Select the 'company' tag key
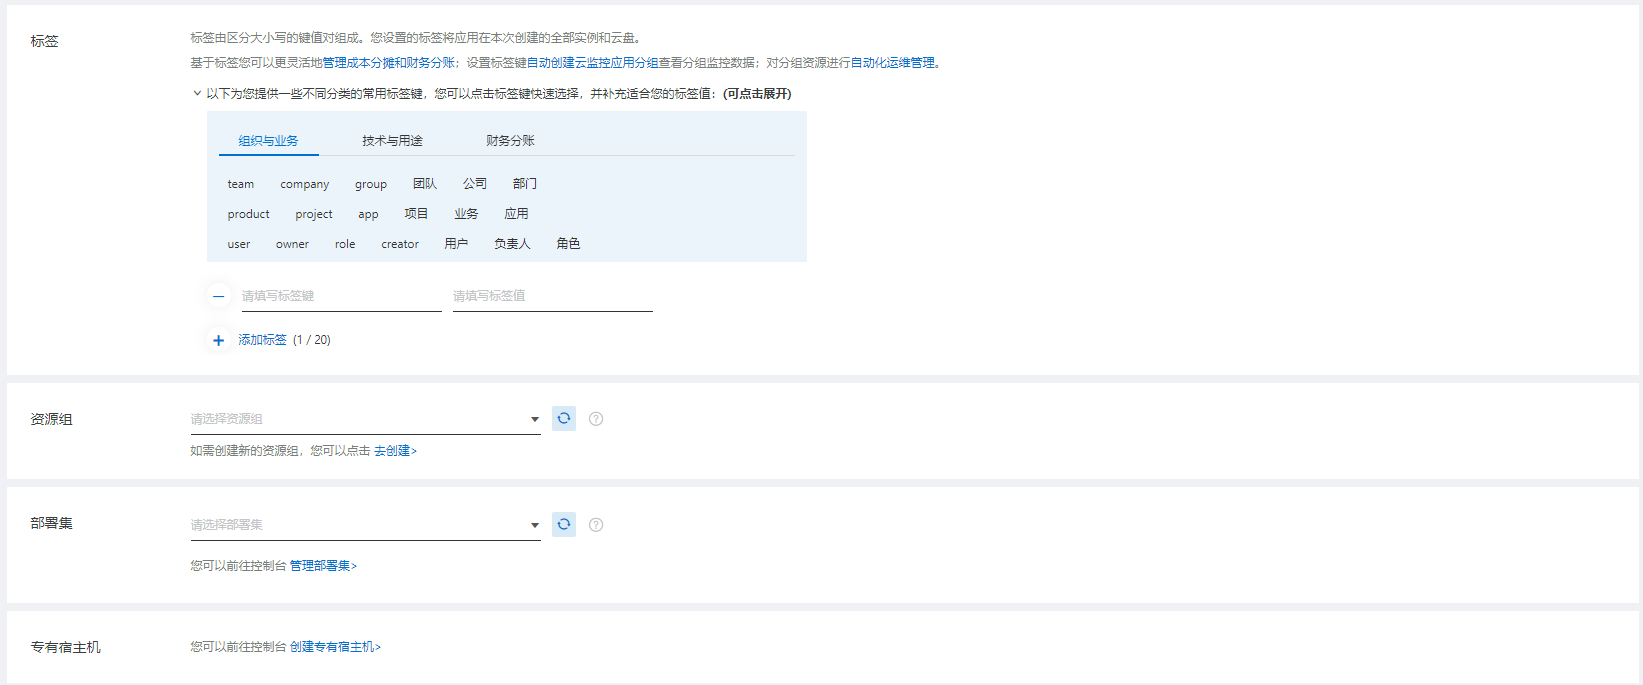1643x685 pixels. [x=305, y=184]
